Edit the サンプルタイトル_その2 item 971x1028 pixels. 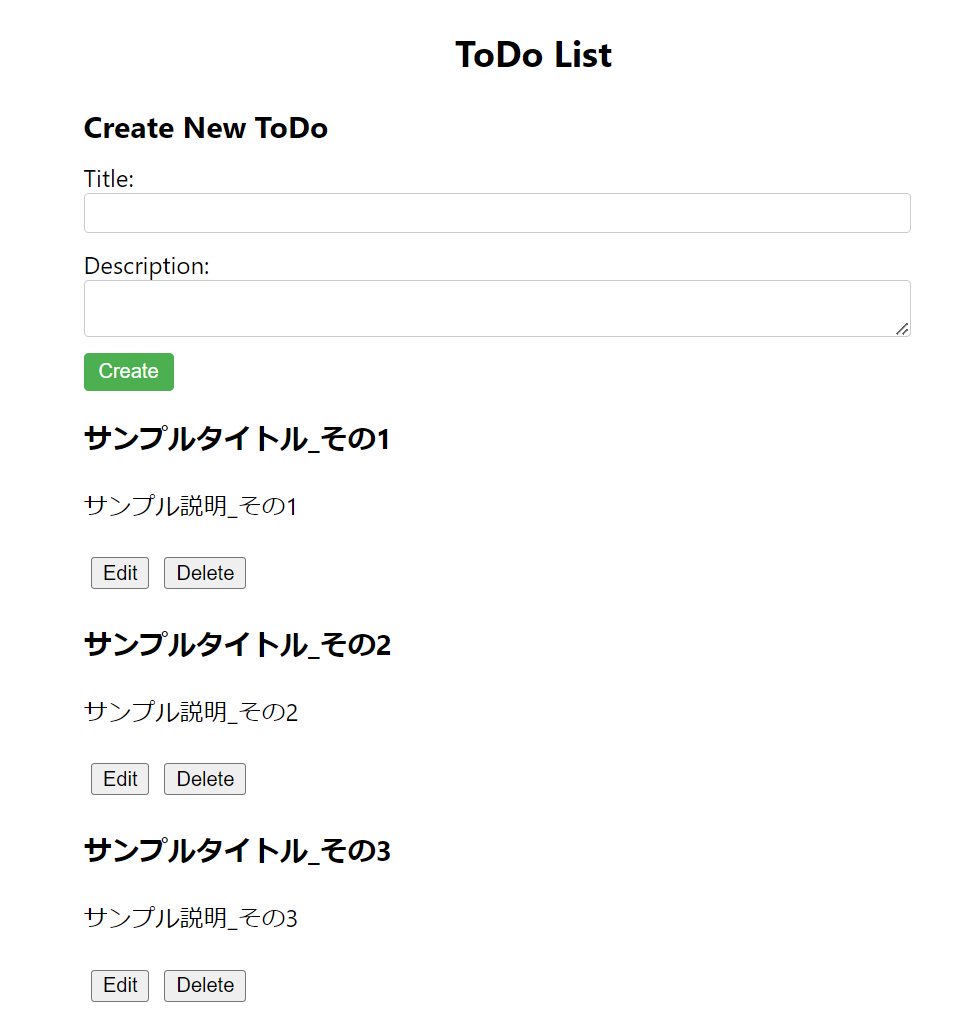(120, 779)
